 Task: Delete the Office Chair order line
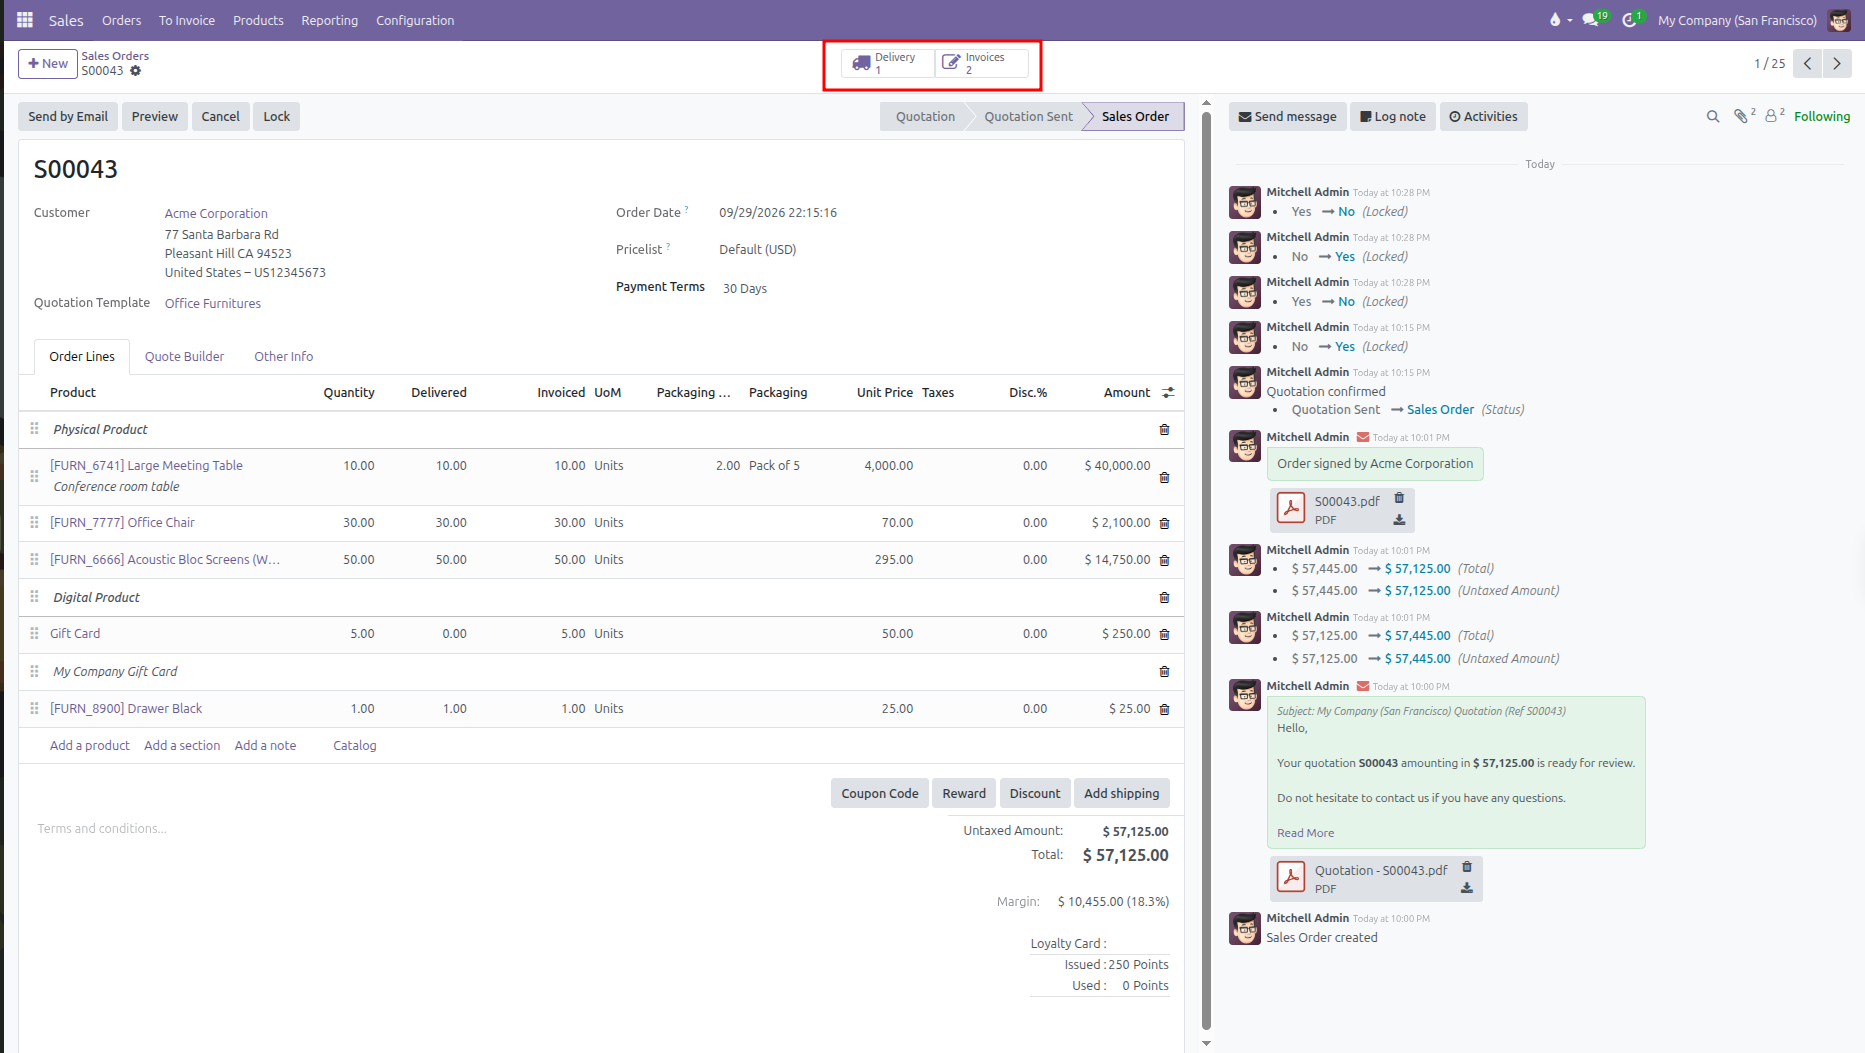pyautogui.click(x=1164, y=524)
